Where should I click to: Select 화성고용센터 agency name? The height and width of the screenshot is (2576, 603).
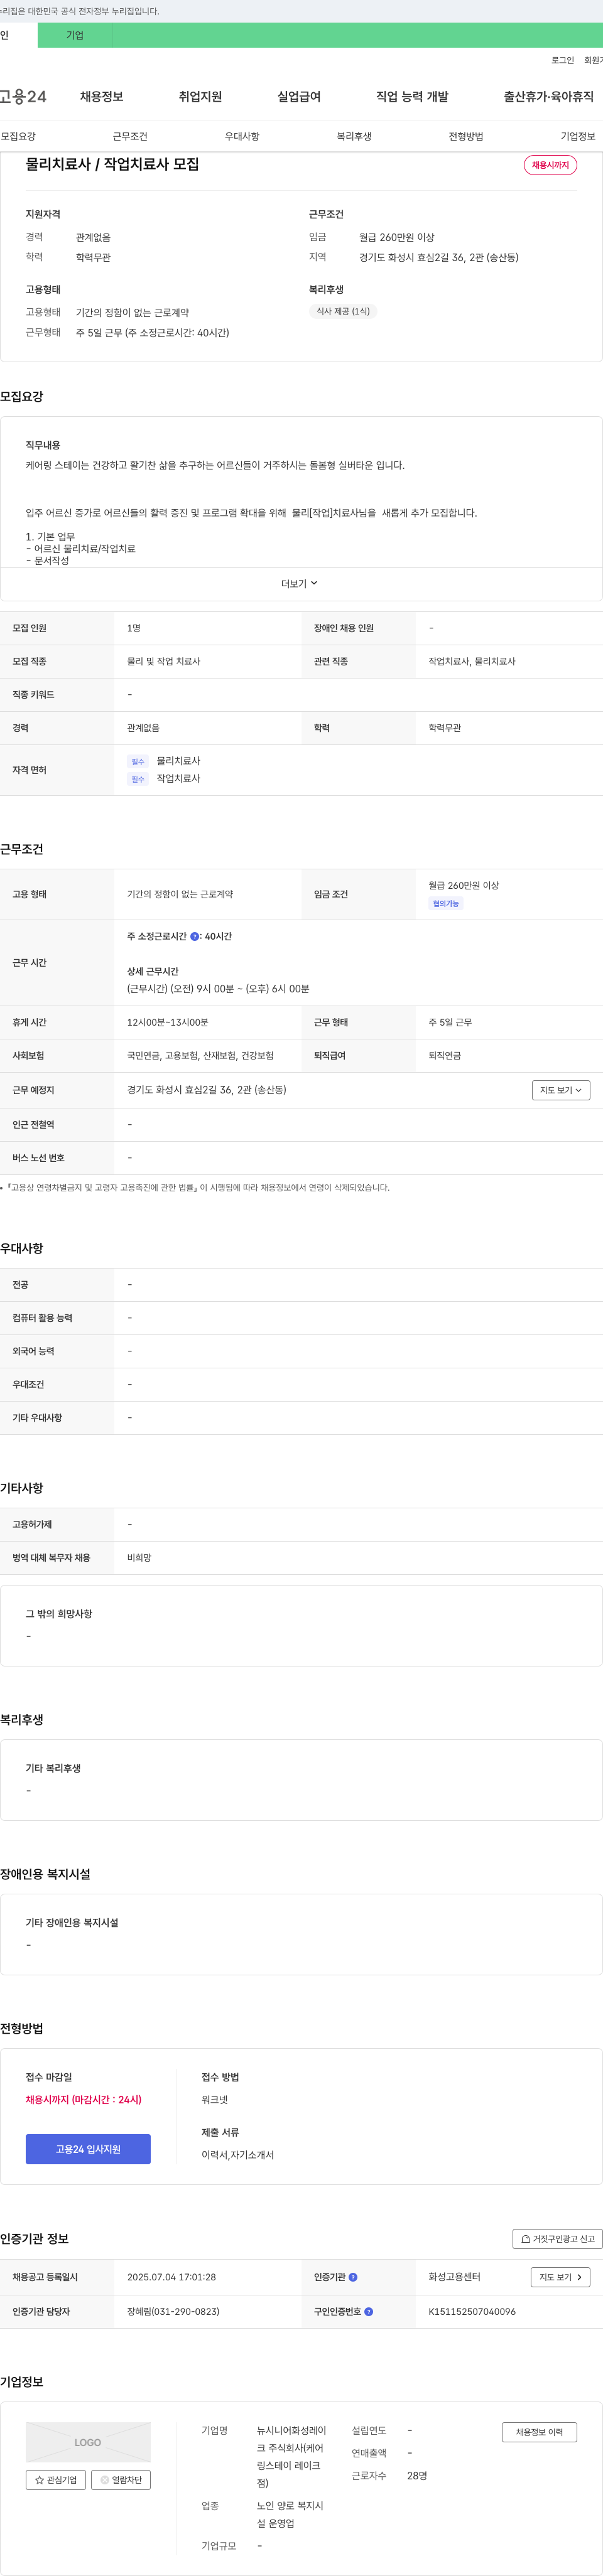pyautogui.click(x=454, y=2277)
